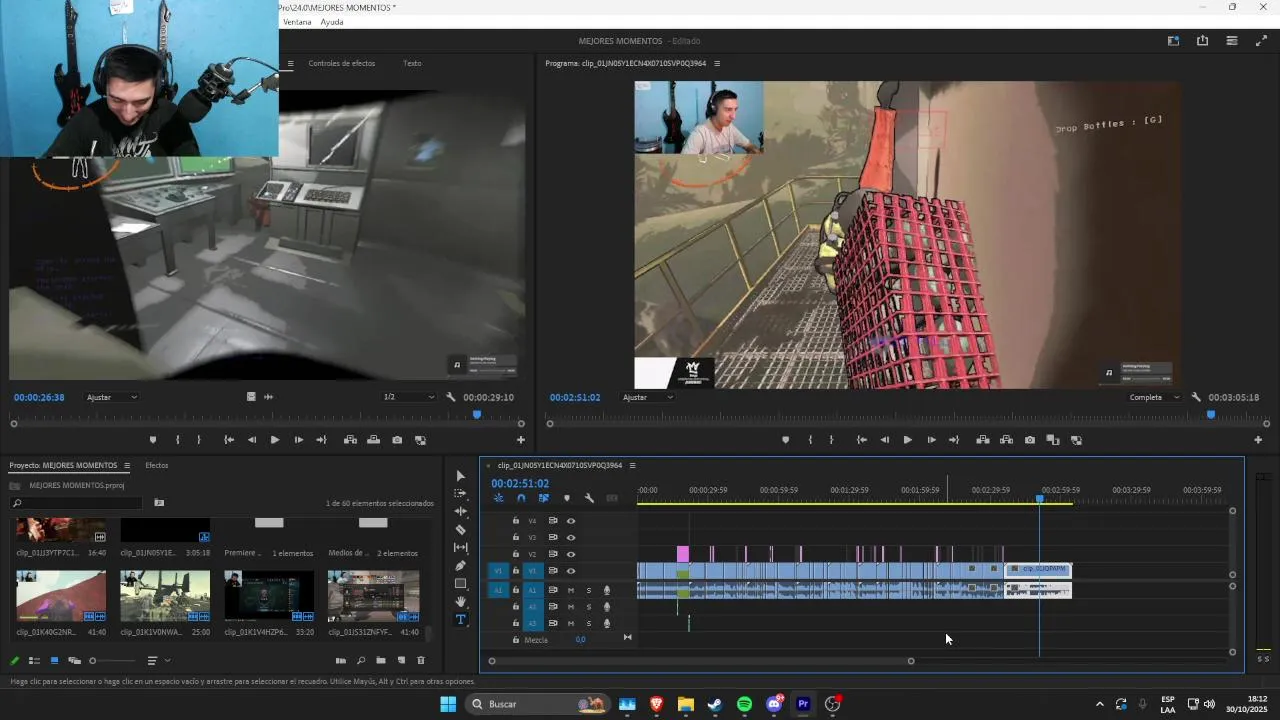The height and width of the screenshot is (720, 1280).
Task: Select the Razor tool
Action: click(461, 530)
